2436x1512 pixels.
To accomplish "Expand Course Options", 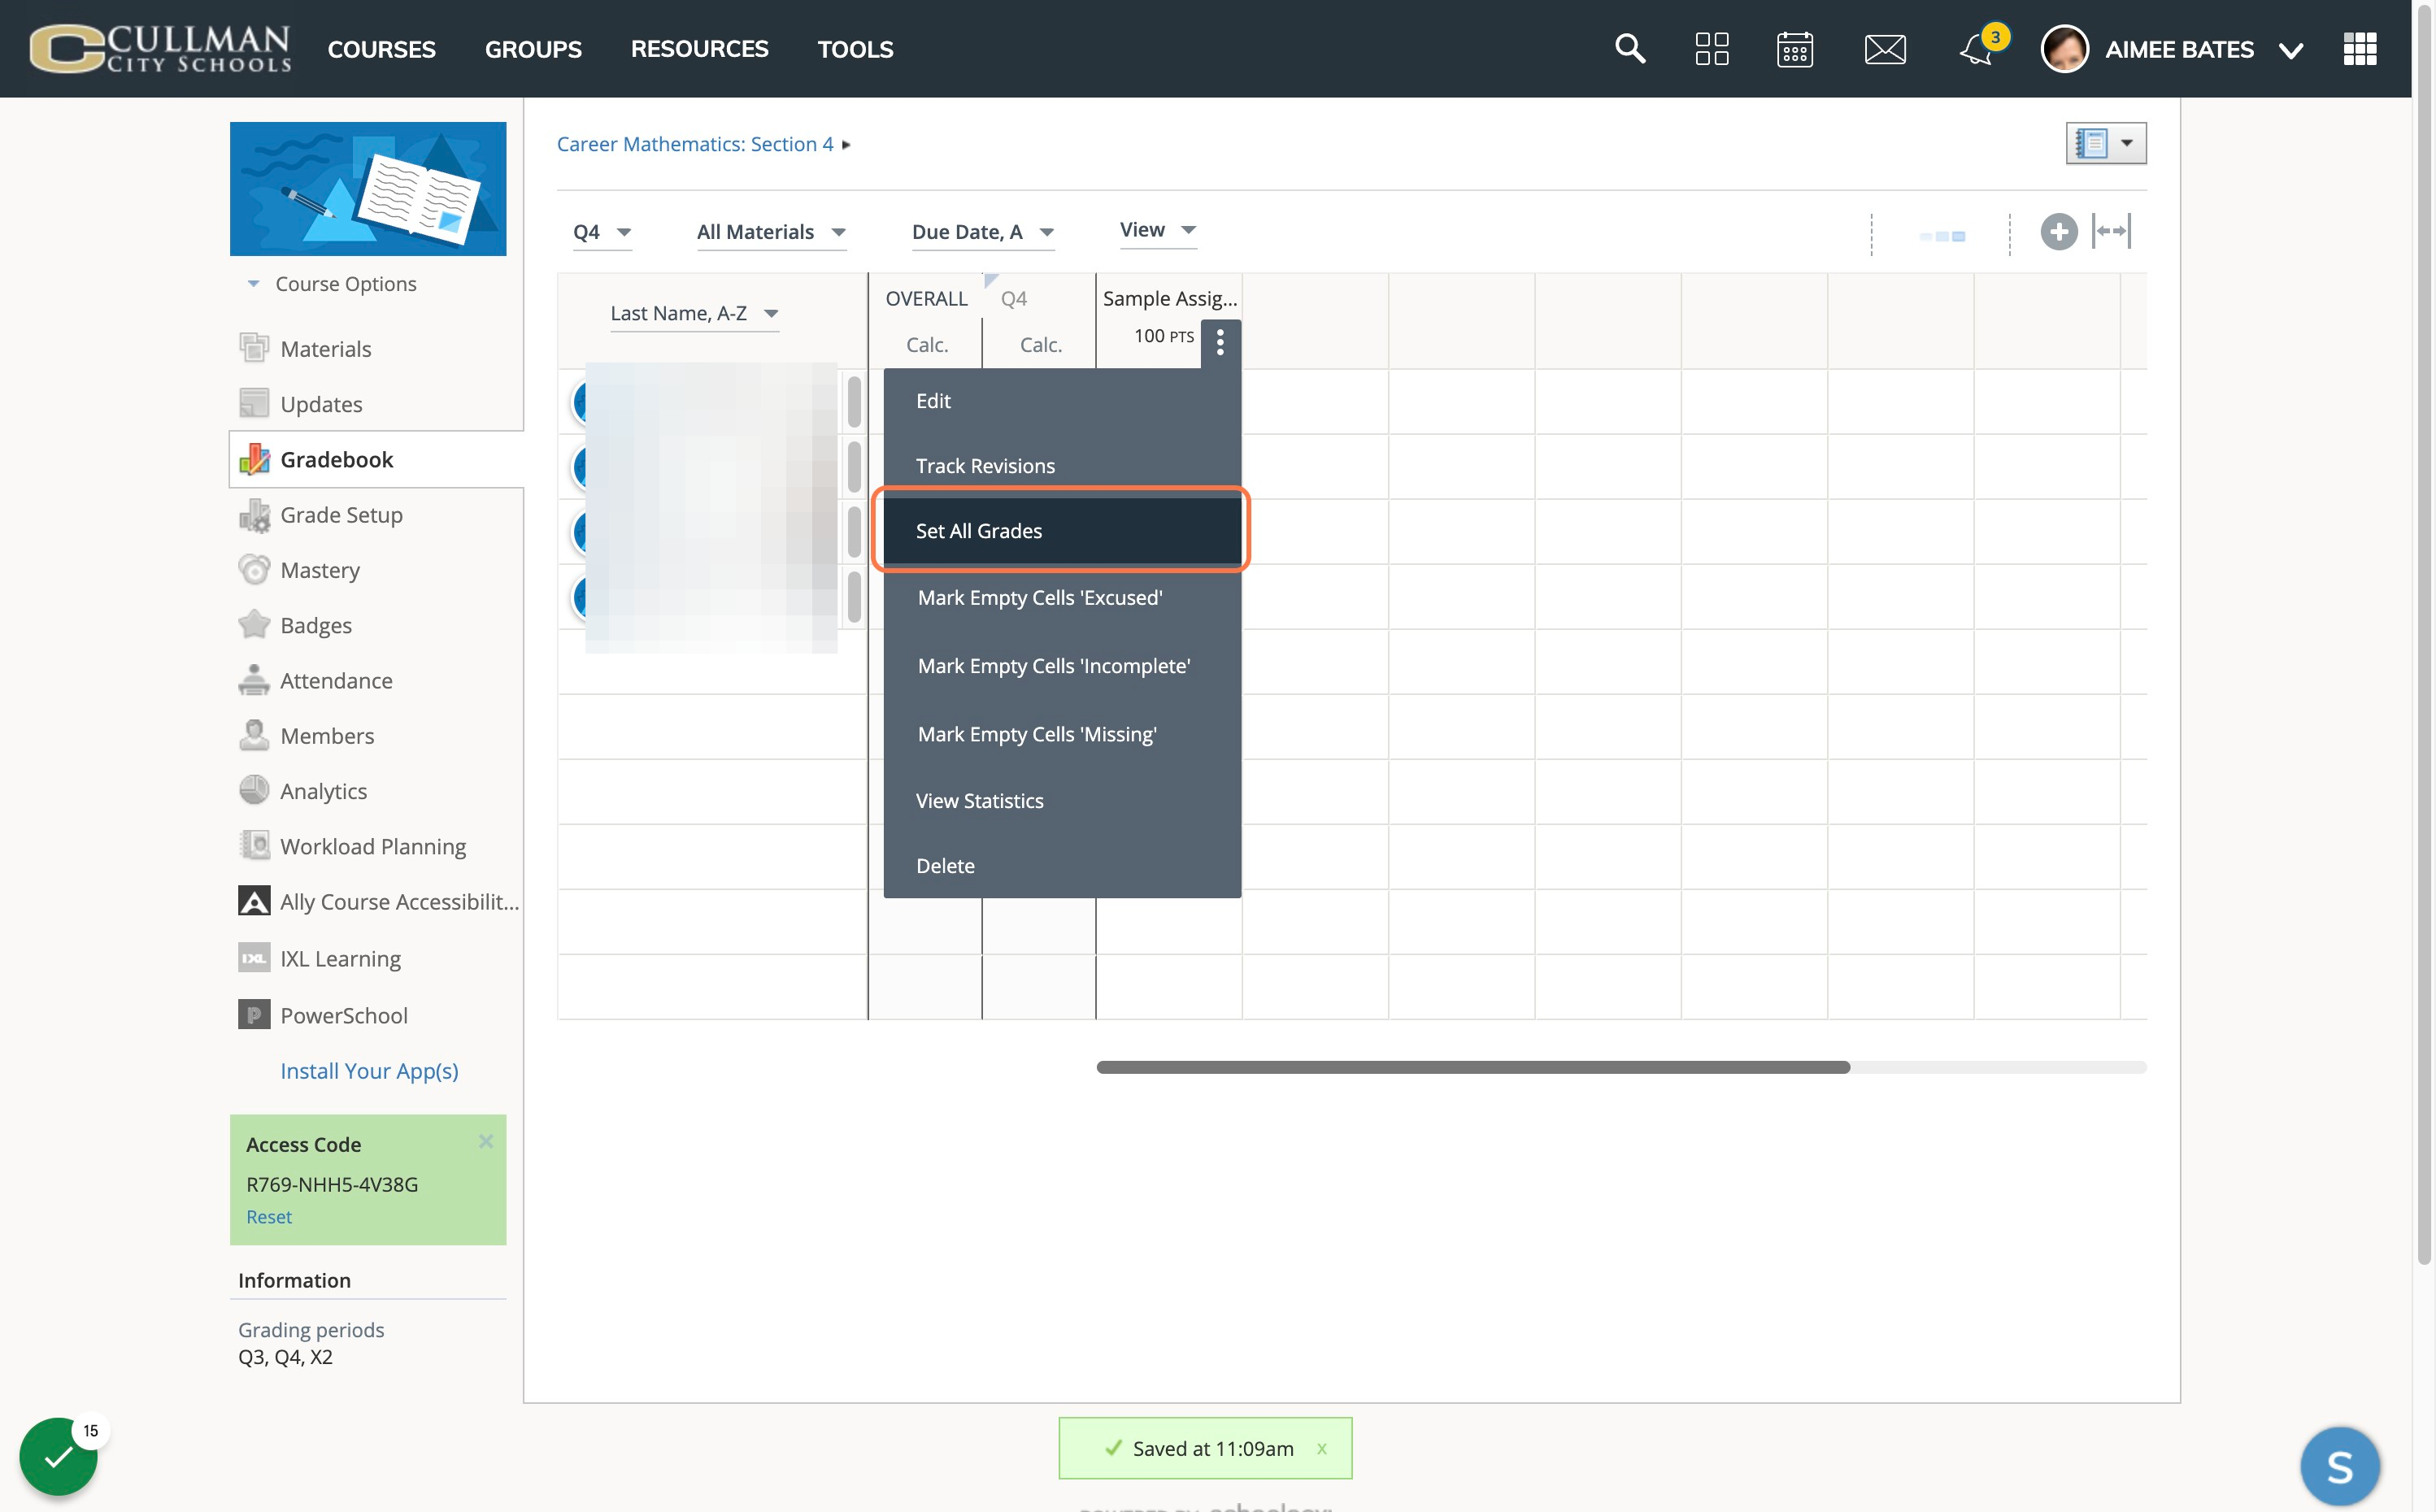I will pos(345,283).
